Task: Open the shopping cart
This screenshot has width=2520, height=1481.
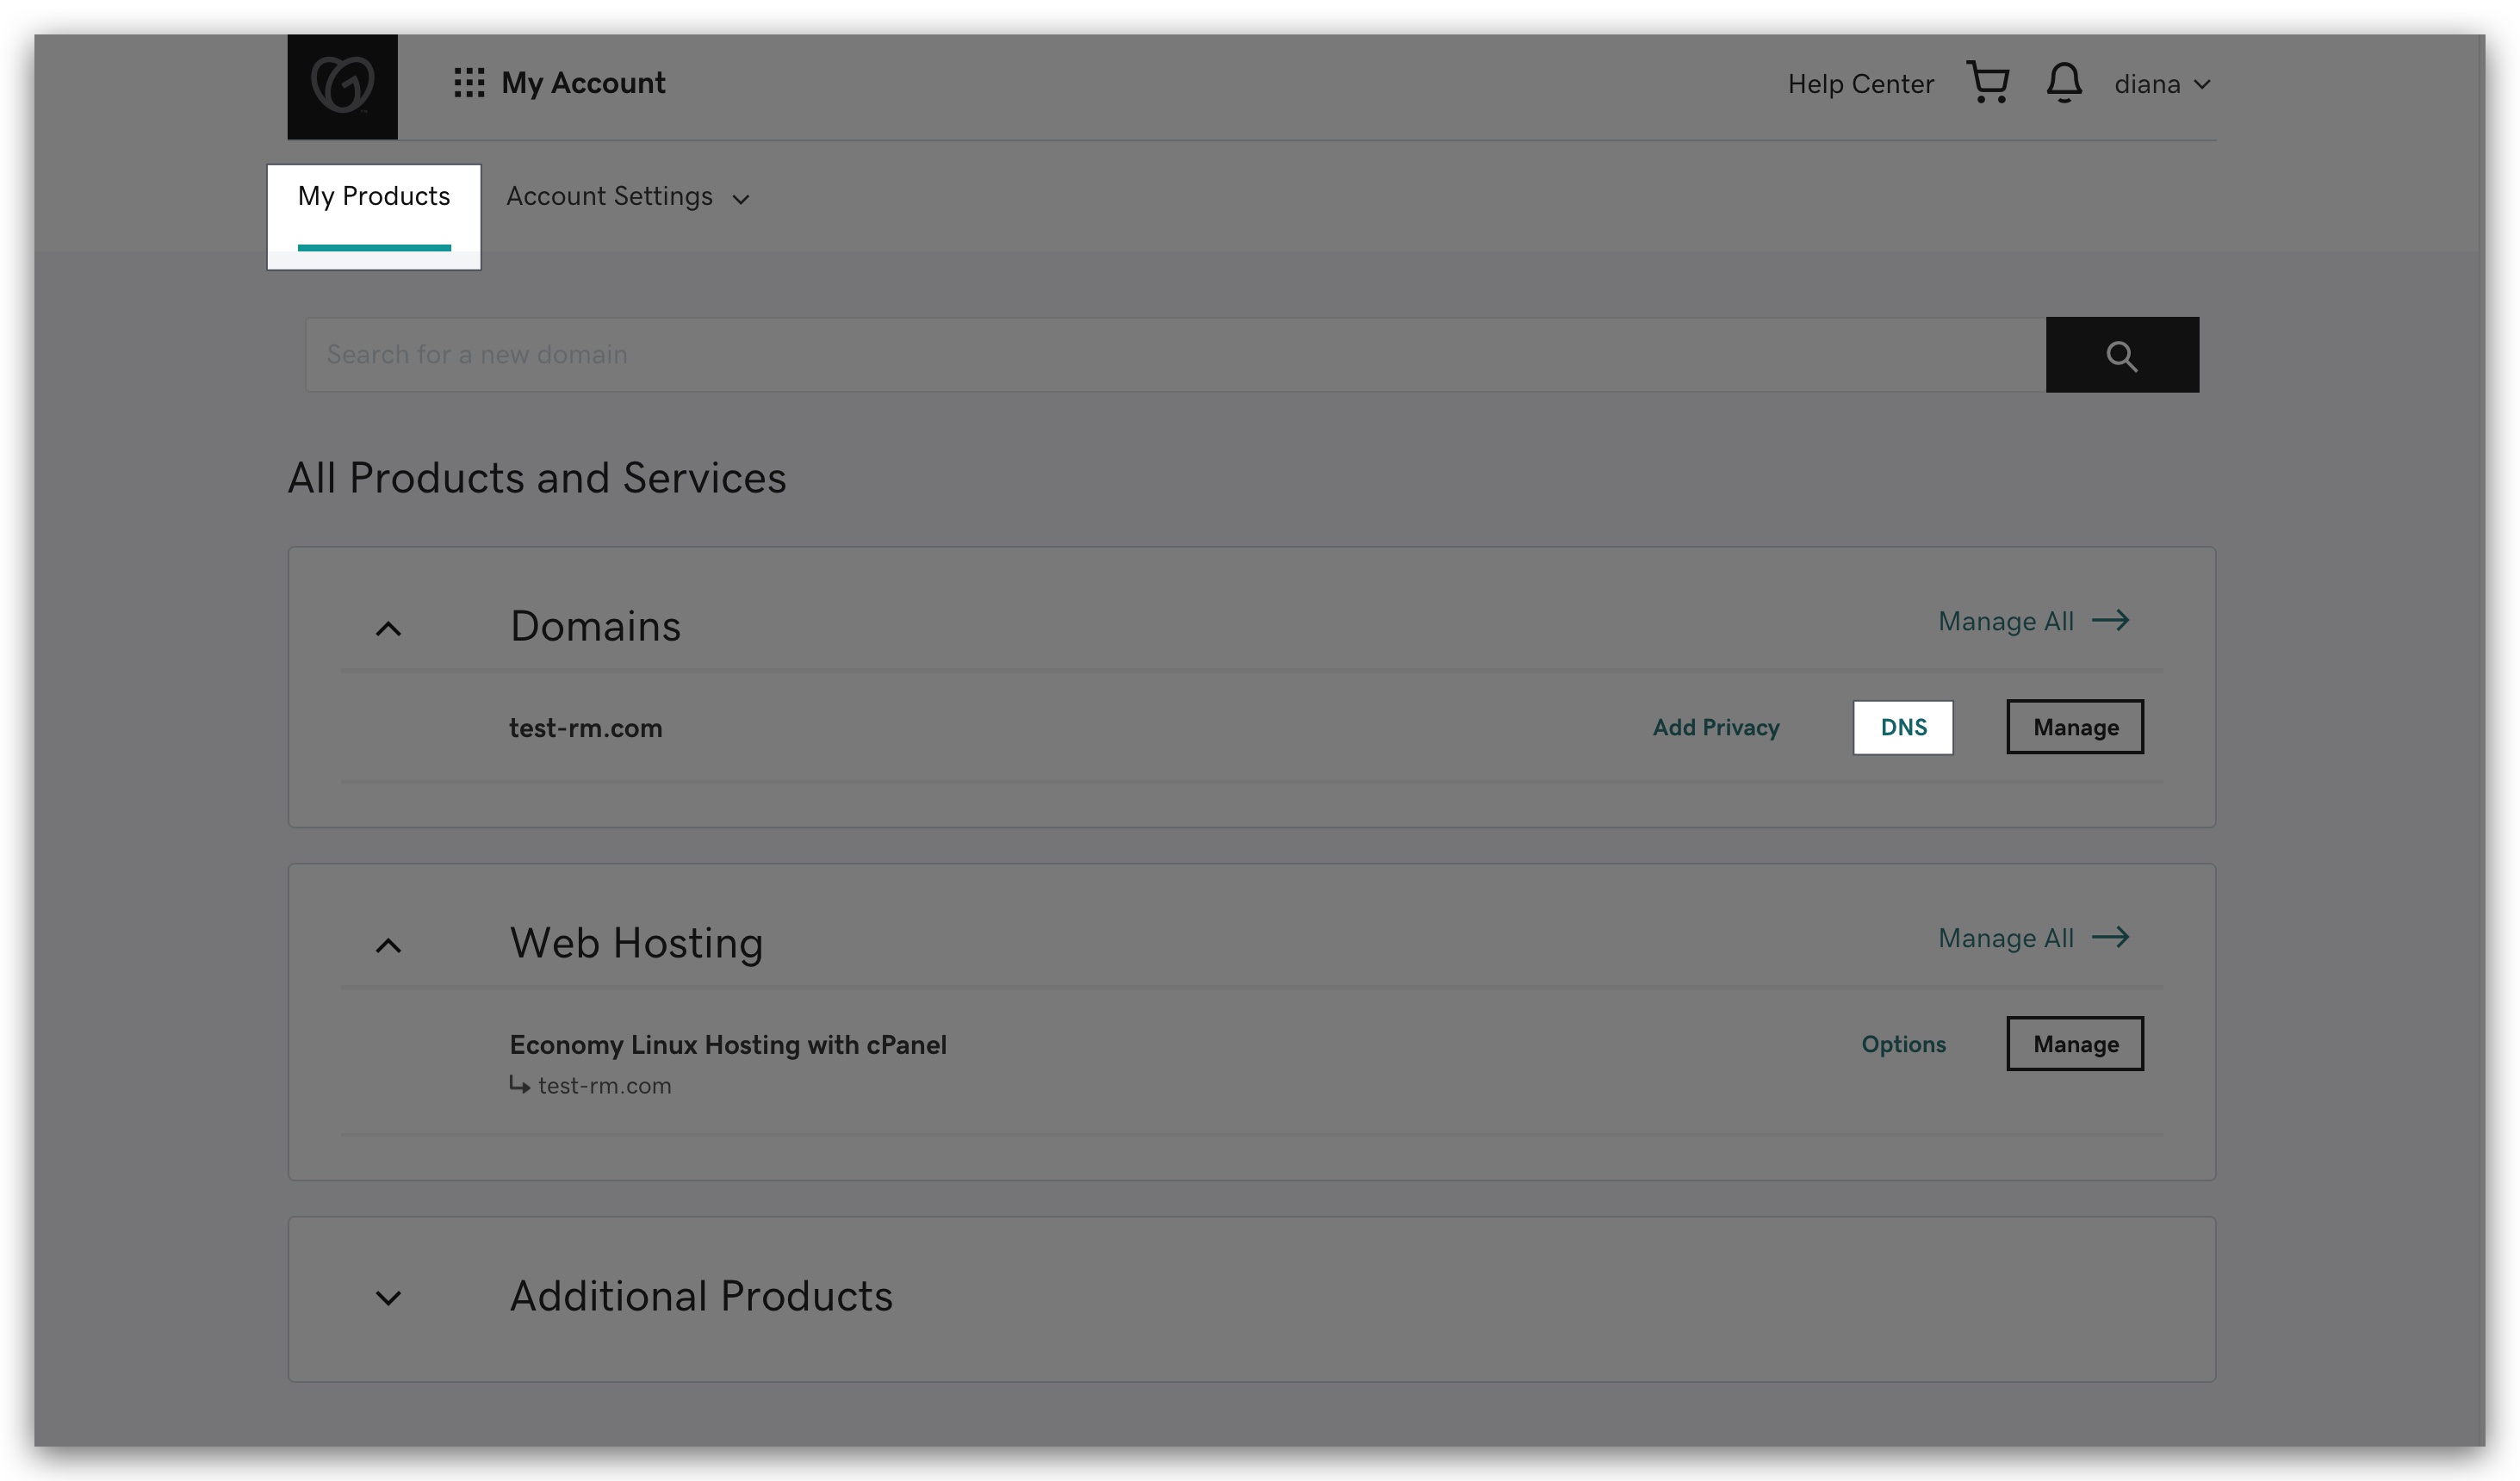Action: [1988, 83]
